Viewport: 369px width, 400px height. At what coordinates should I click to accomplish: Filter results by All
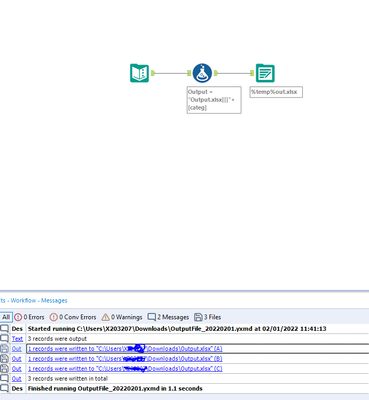(x=6, y=317)
